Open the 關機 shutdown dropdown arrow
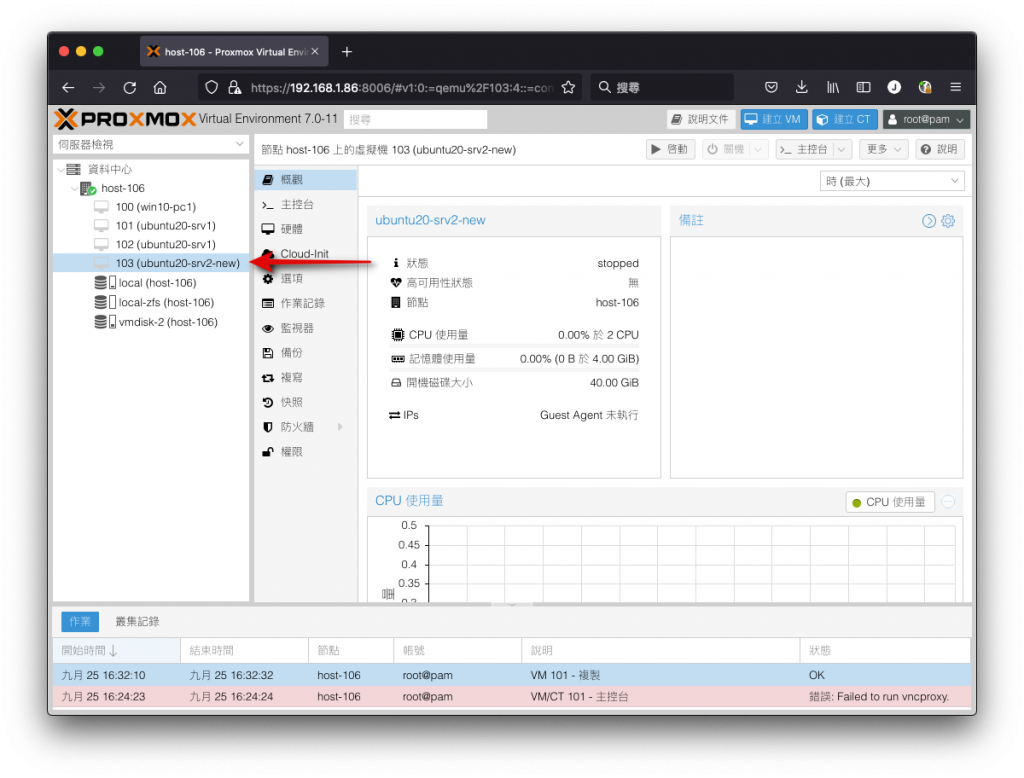Screen dimensions: 1024x778 tap(758, 150)
